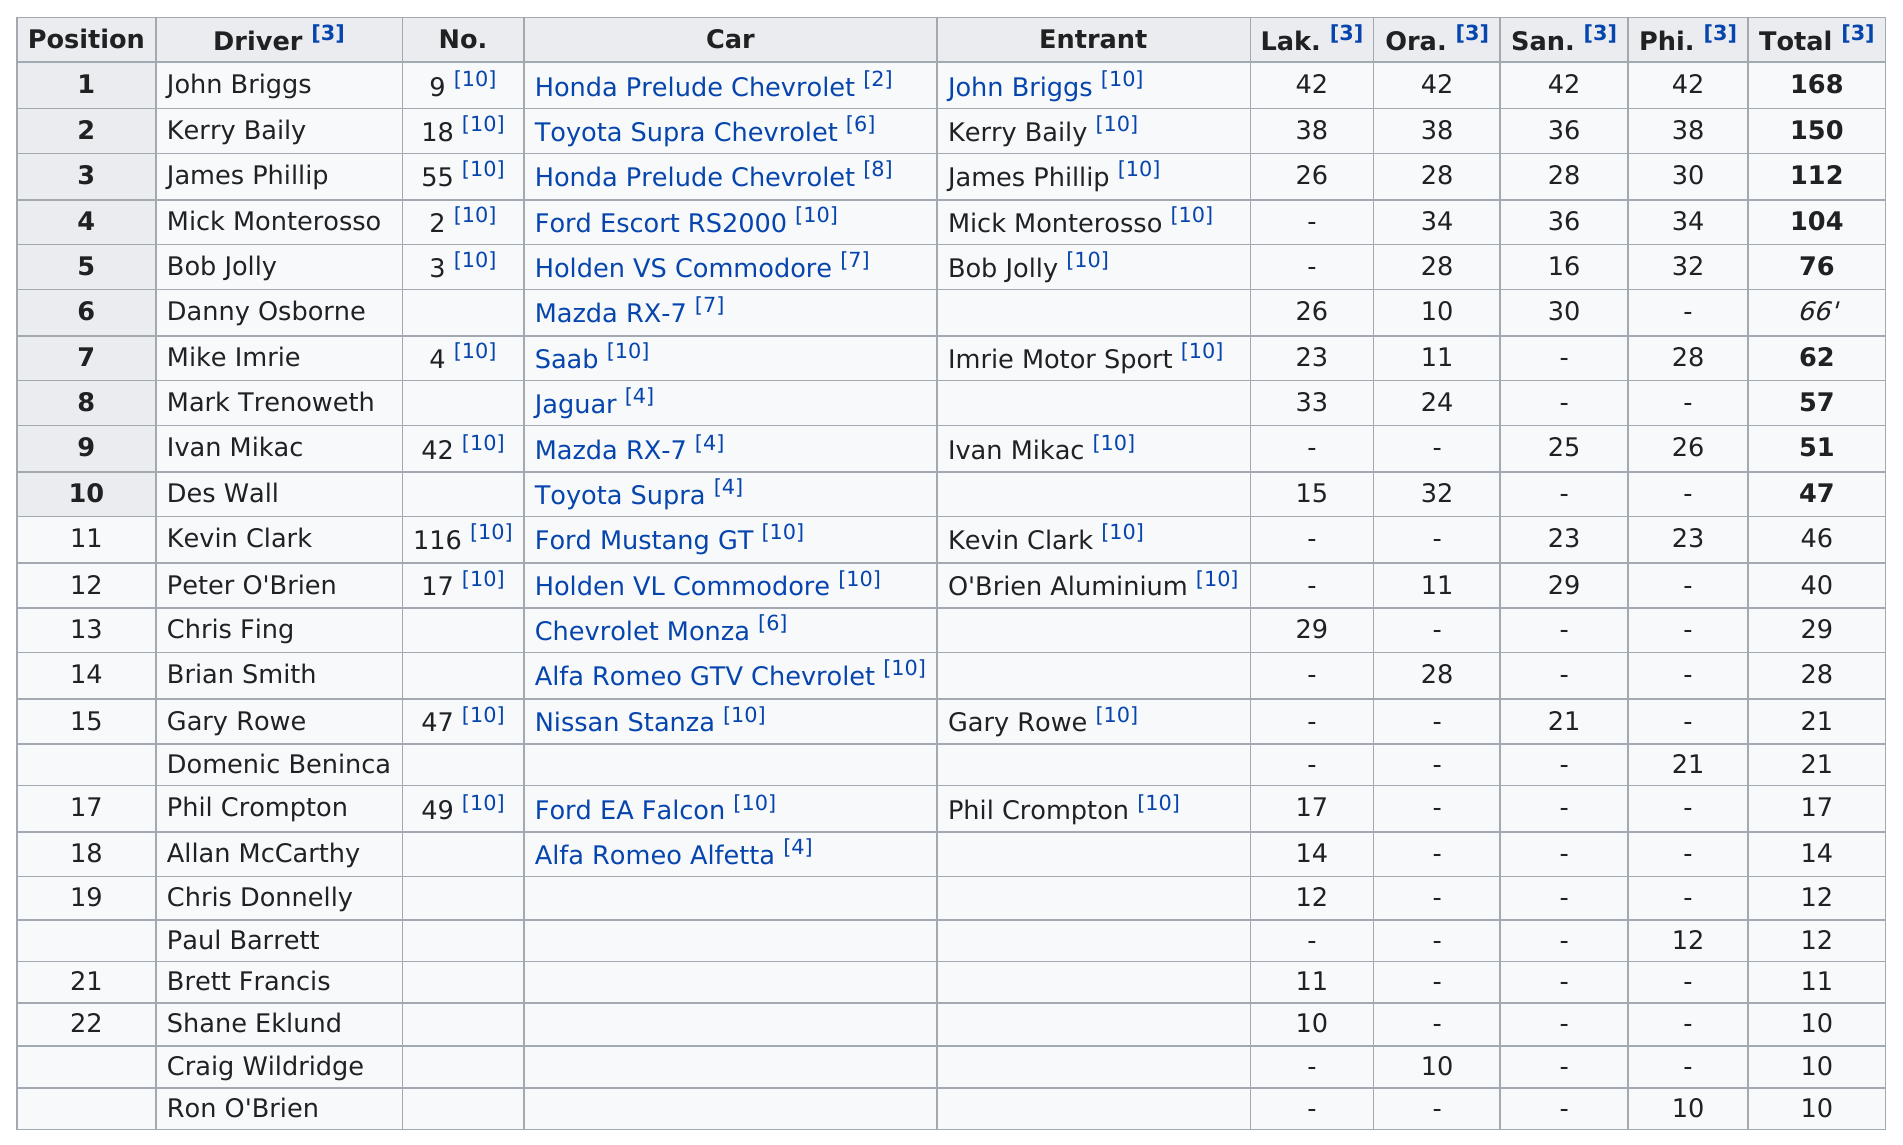Open reference [2] after Honda Prelude Chevrolet
The width and height of the screenshot is (1903, 1145).
(878, 79)
